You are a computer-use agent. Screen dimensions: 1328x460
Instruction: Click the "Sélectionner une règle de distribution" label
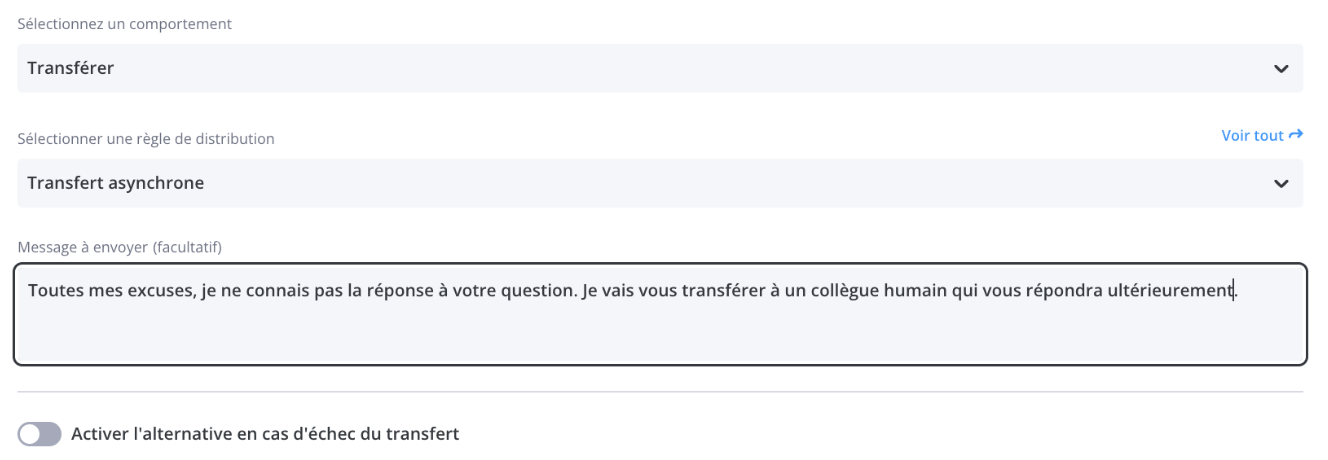click(x=146, y=138)
